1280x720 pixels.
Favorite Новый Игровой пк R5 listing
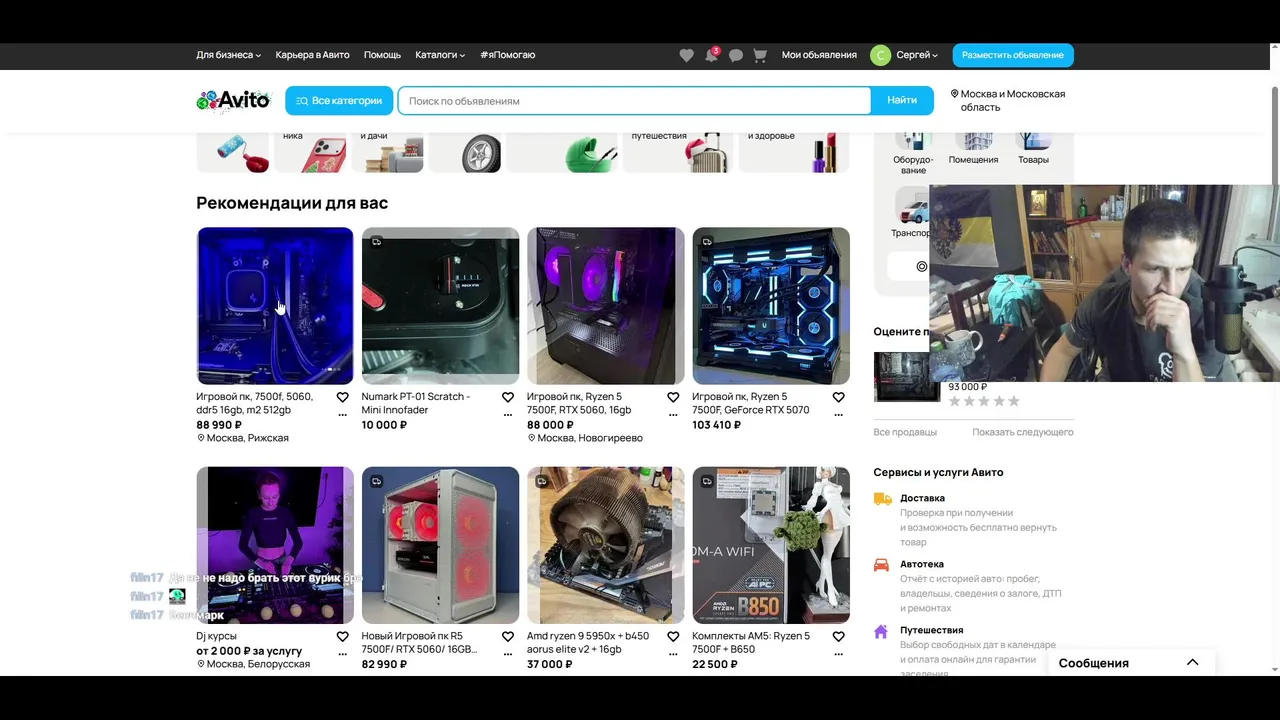click(507, 636)
